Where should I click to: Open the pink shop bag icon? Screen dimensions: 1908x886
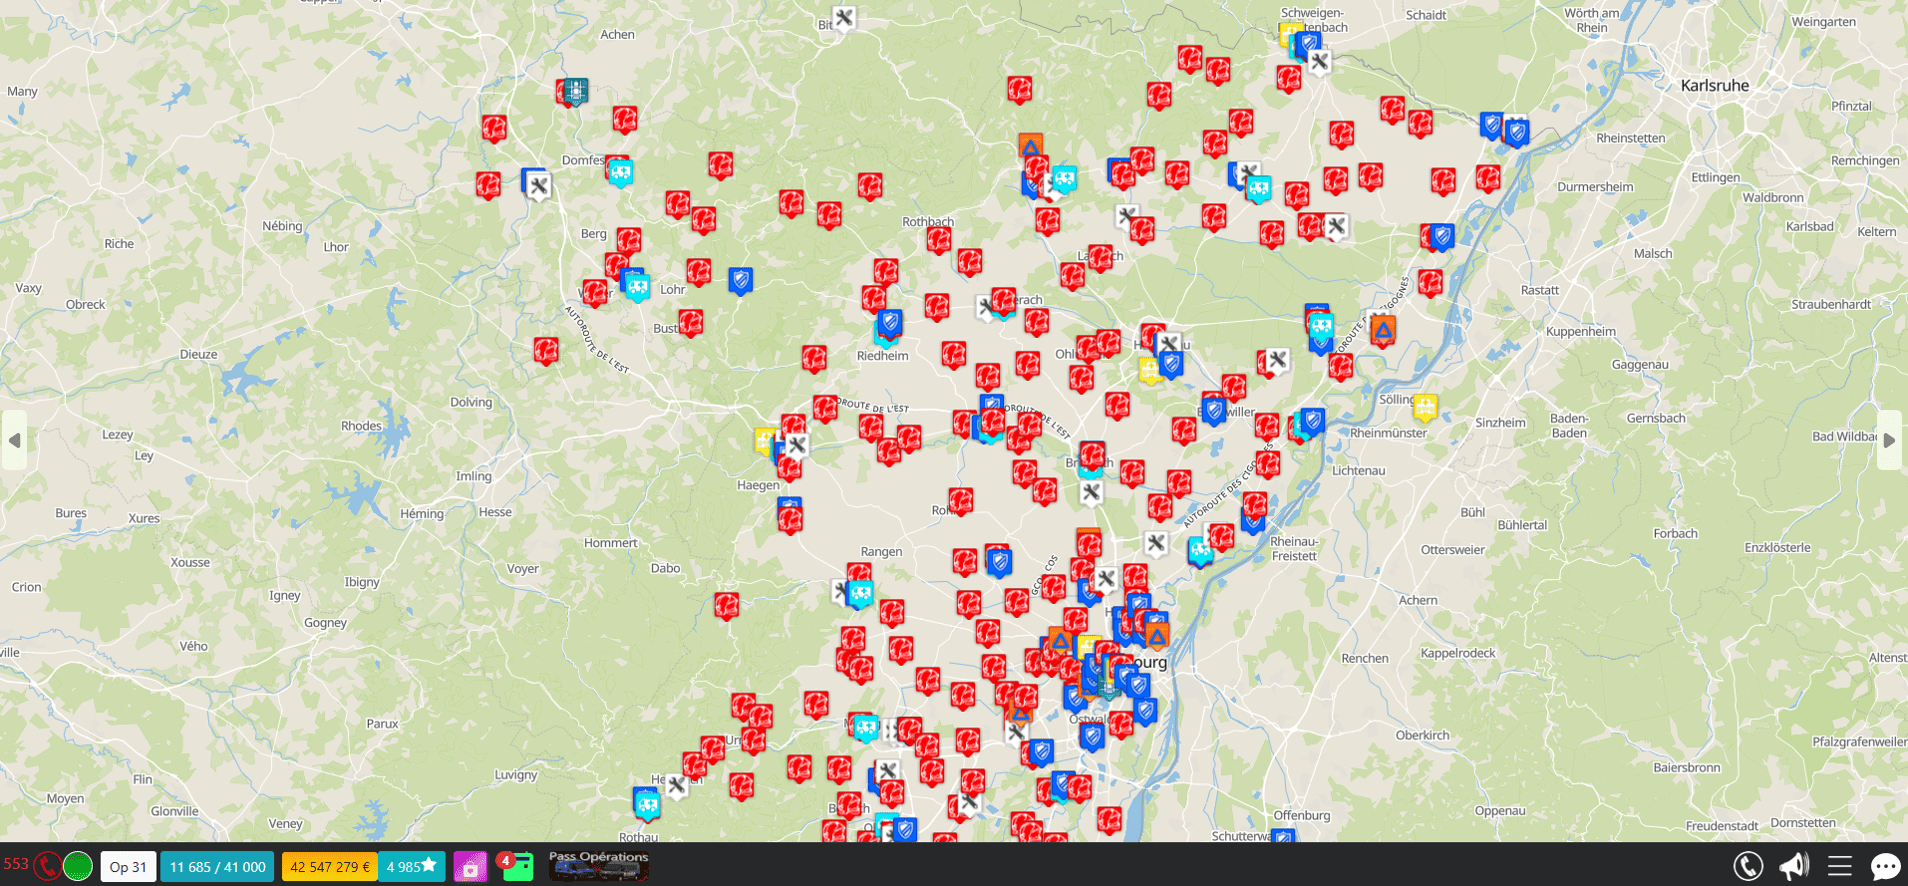[470, 867]
